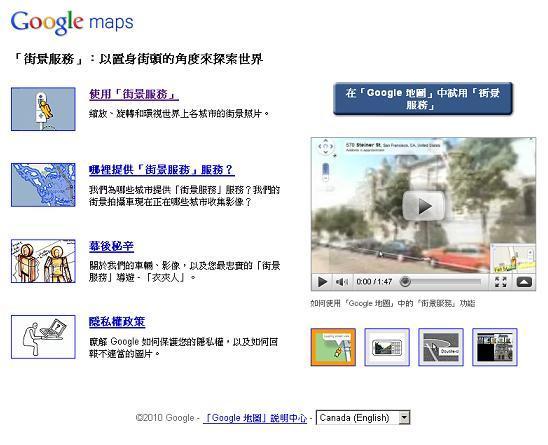This screenshot has height=445, width=548.
Task: Click the video progress slider knob
Action: pyautogui.click(x=405, y=281)
